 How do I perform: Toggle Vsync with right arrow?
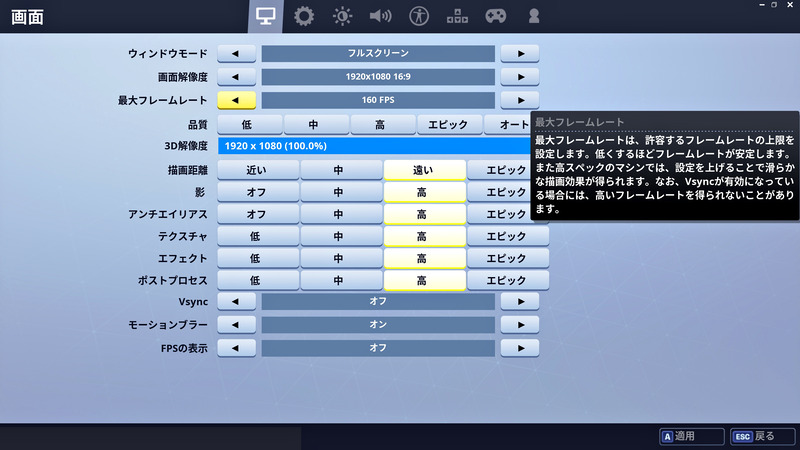520,302
